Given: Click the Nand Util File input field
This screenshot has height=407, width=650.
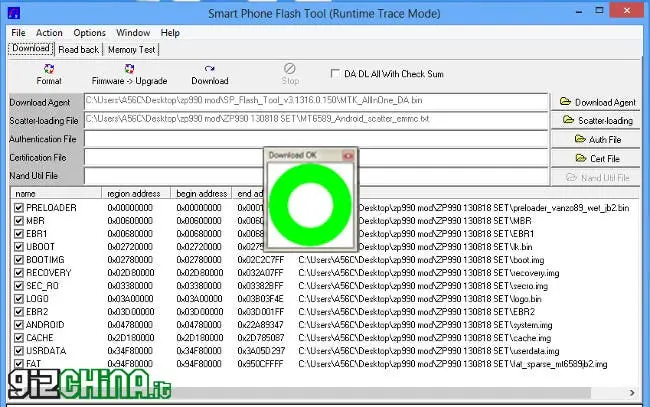Looking at the screenshot, I should coord(316,176).
